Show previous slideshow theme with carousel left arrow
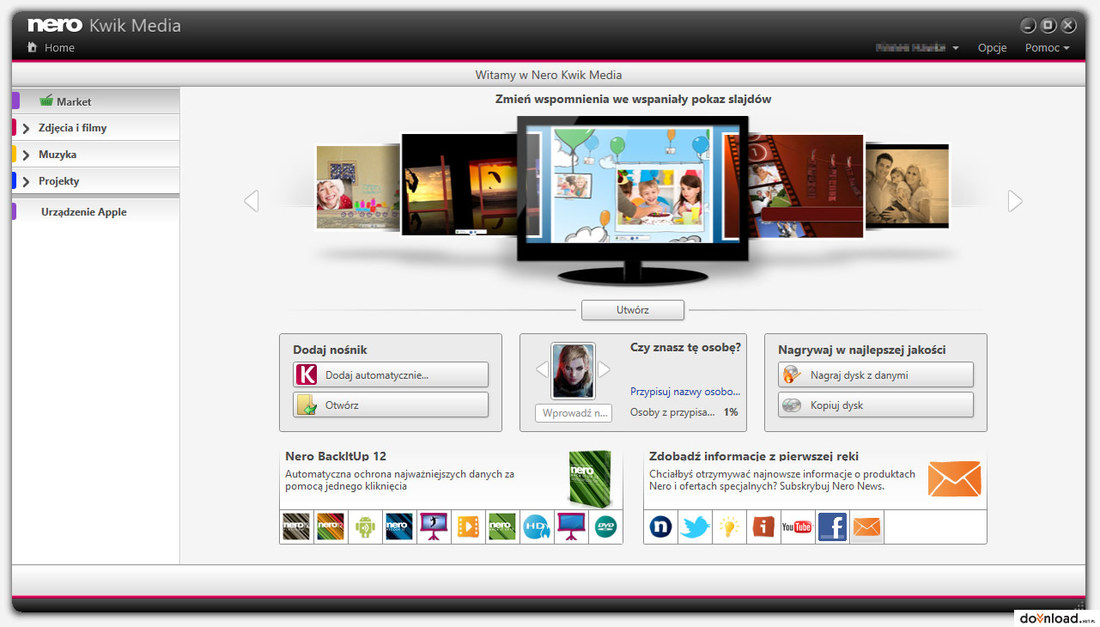The height and width of the screenshot is (627, 1100). point(251,201)
